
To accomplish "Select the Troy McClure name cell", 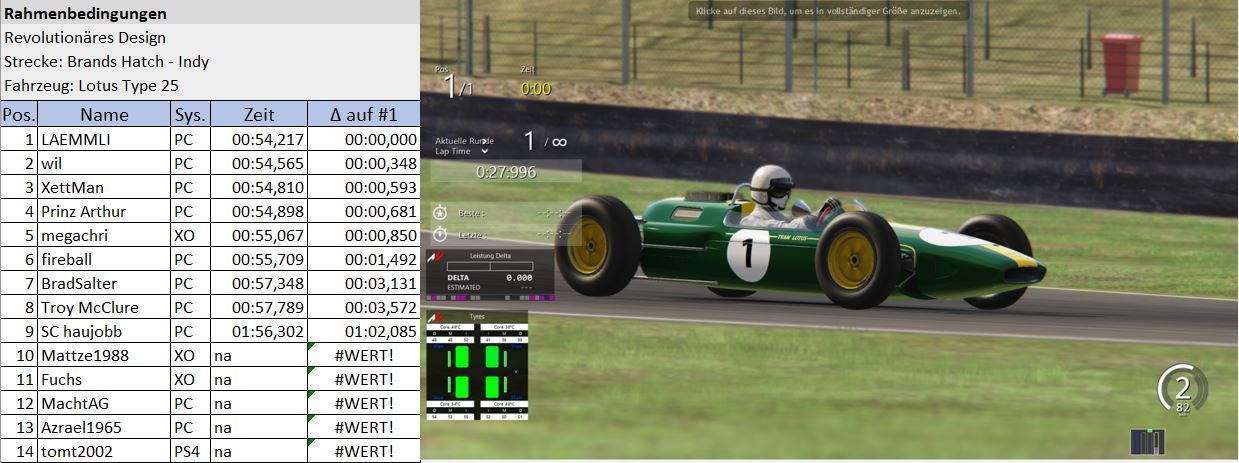I will point(104,307).
